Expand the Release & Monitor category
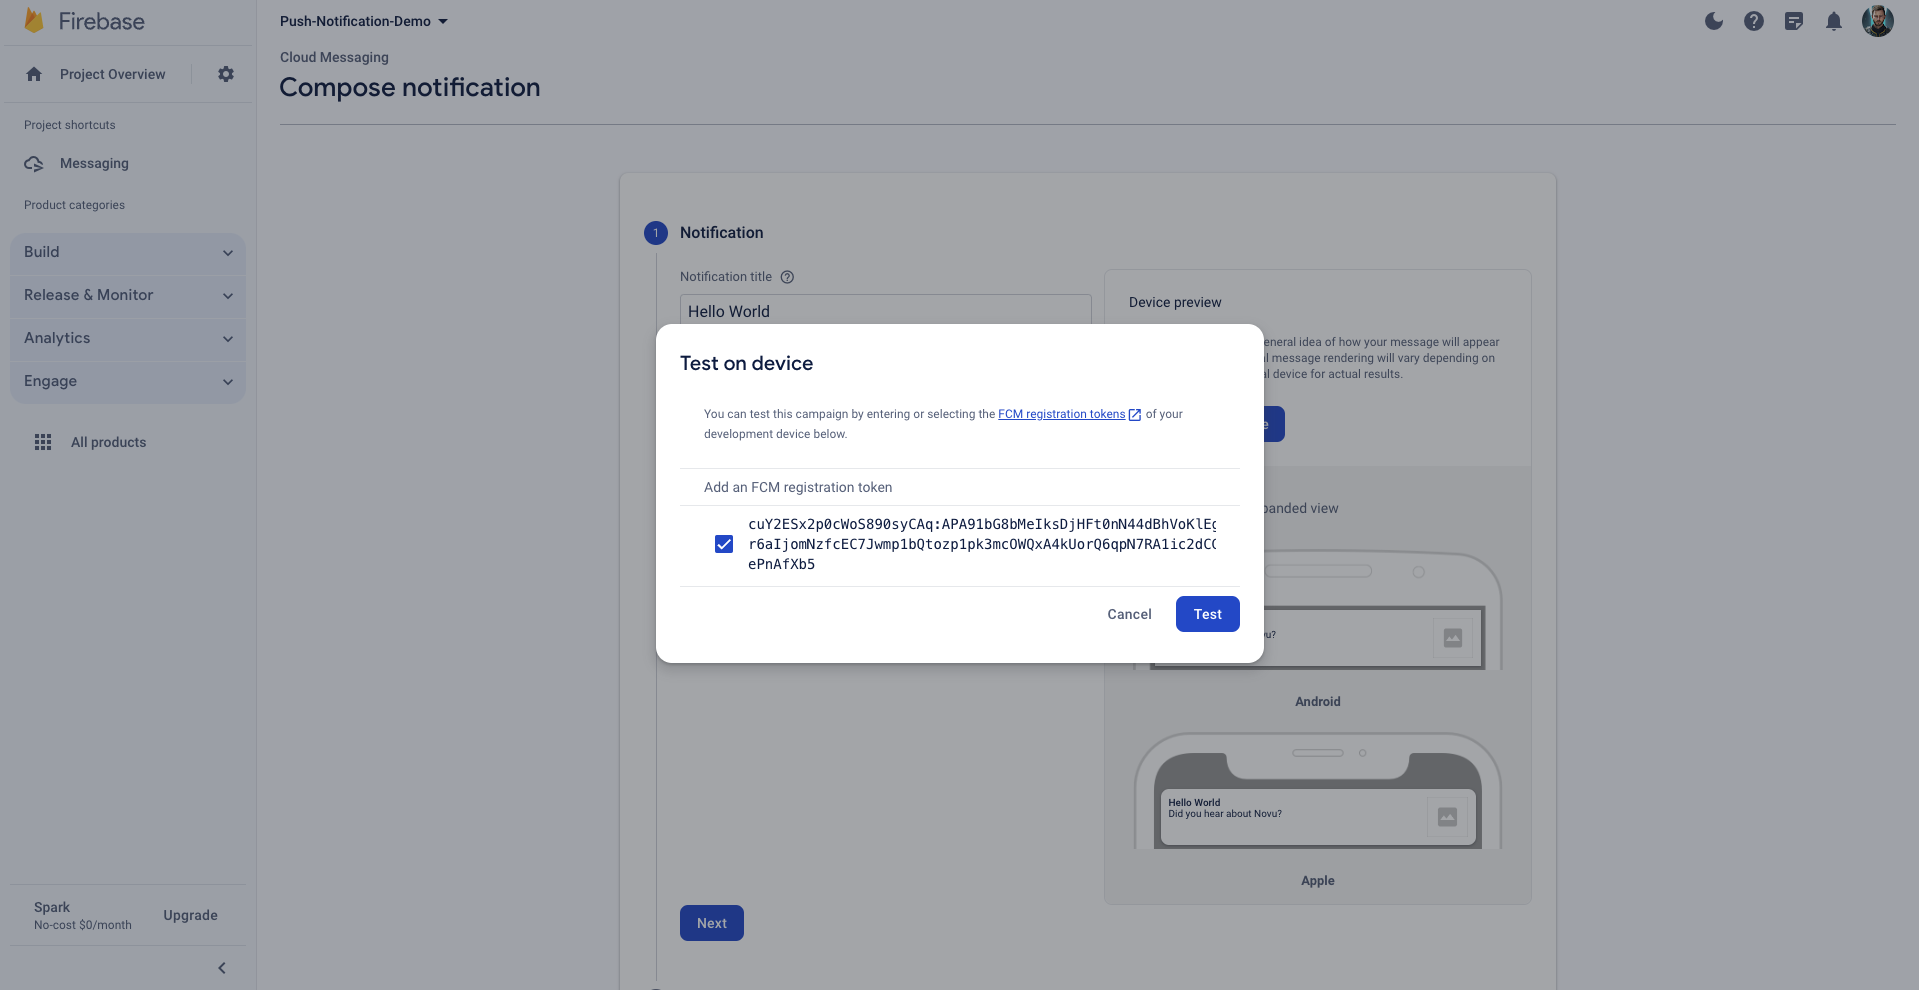This screenshot has height=990, width=1919. (x=128, y=295)
